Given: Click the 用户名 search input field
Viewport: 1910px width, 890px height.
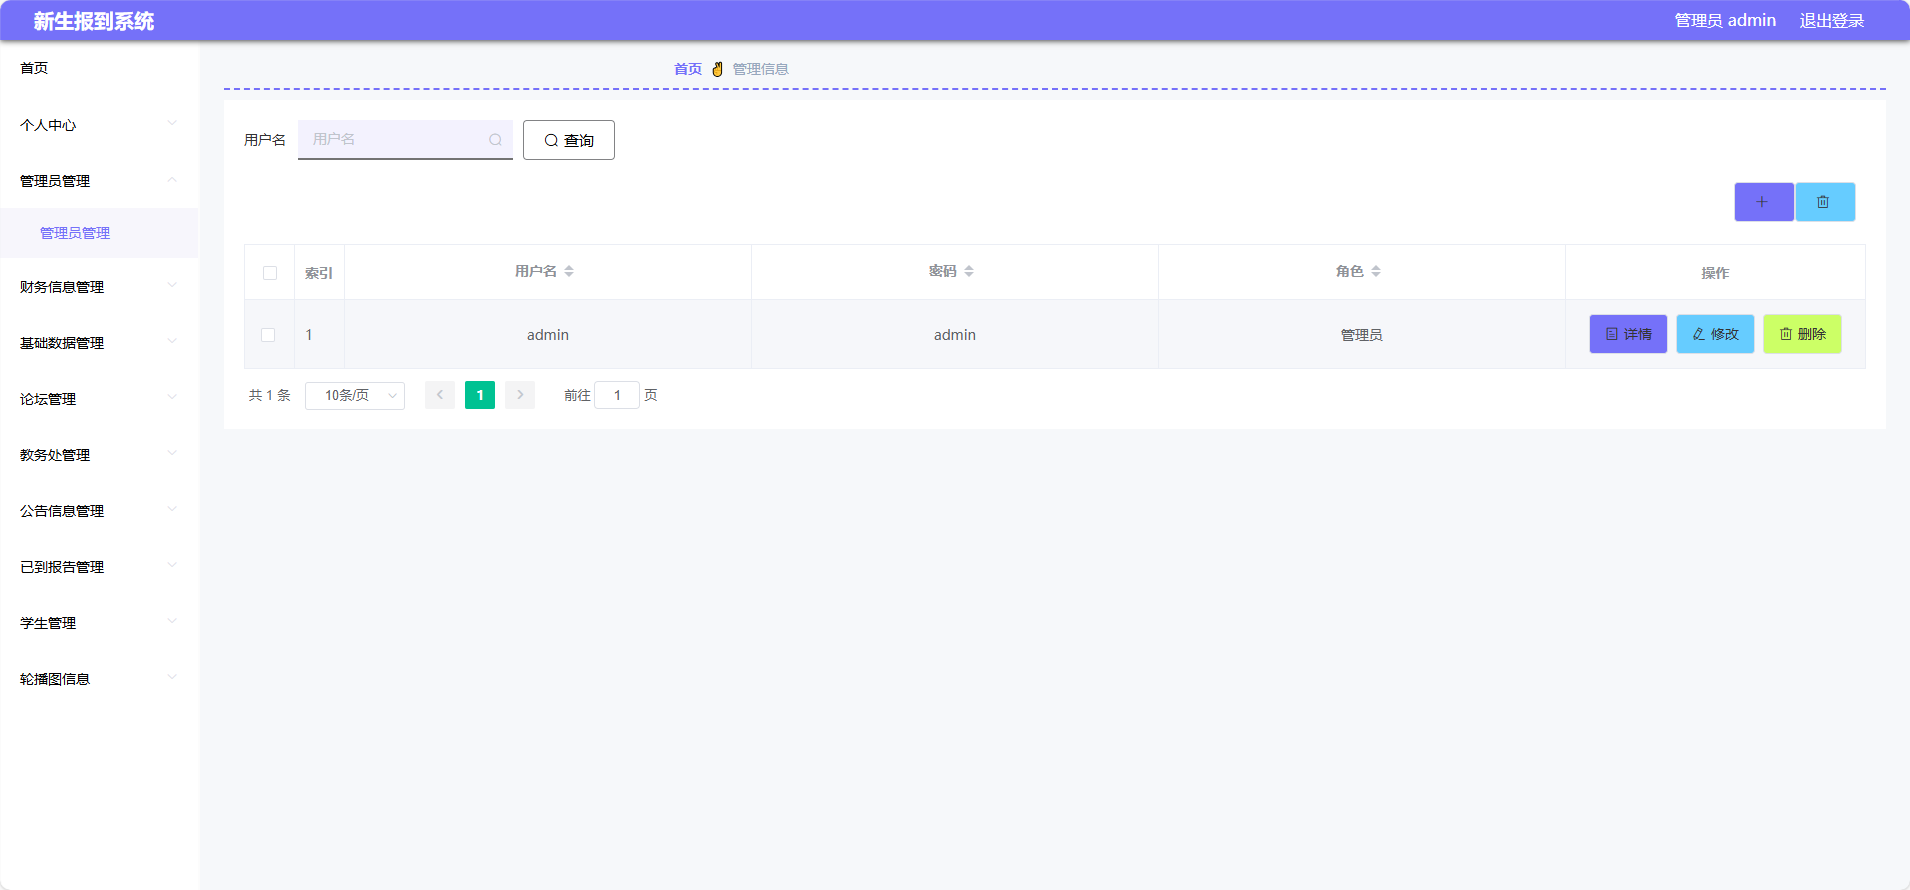Looking at the screenshot, I should click(405, 140).
